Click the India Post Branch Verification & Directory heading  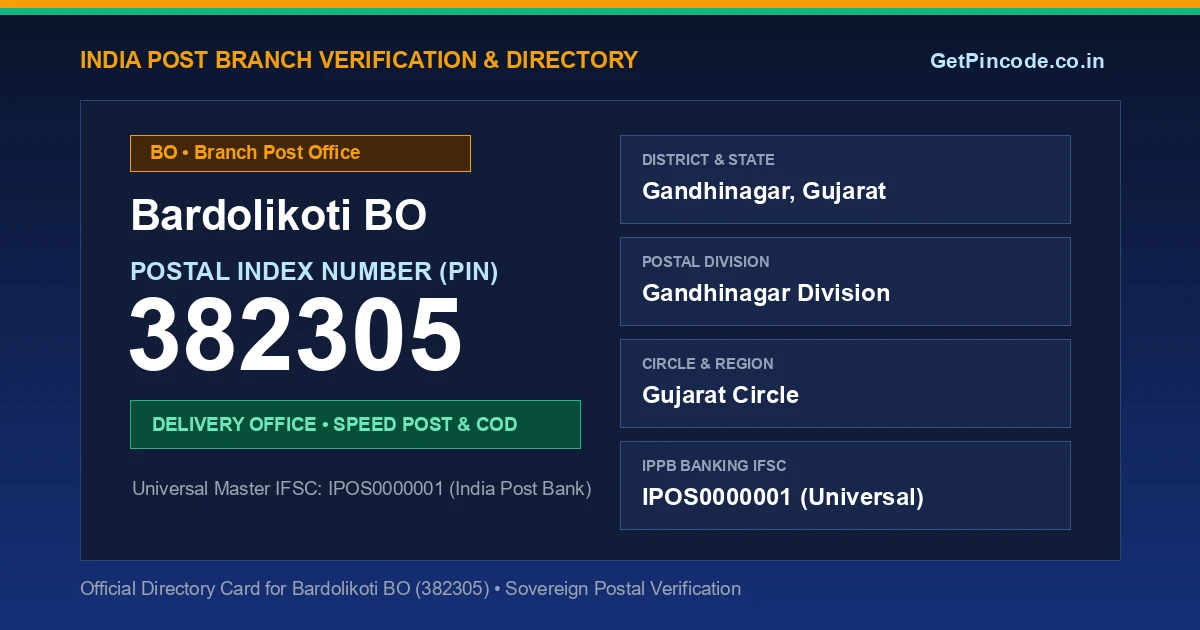point(359,60)
